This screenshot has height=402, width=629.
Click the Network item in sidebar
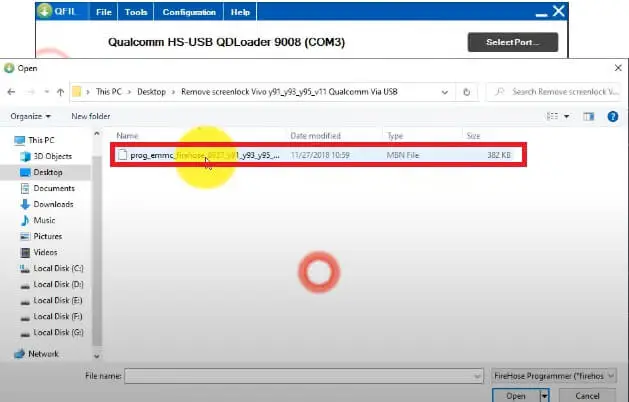tap(43, 354)
